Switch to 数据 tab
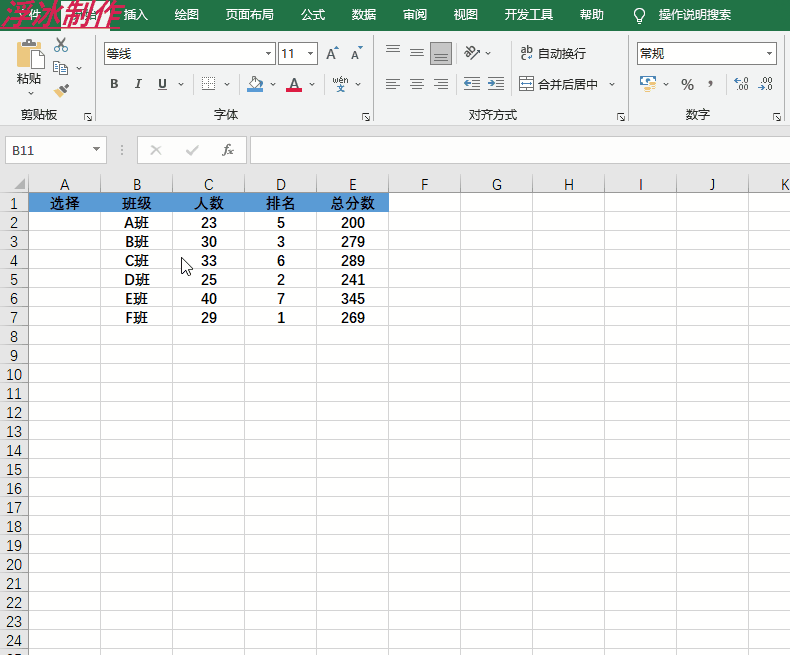The width and height of the screenshot is (790, 655). 364,15
